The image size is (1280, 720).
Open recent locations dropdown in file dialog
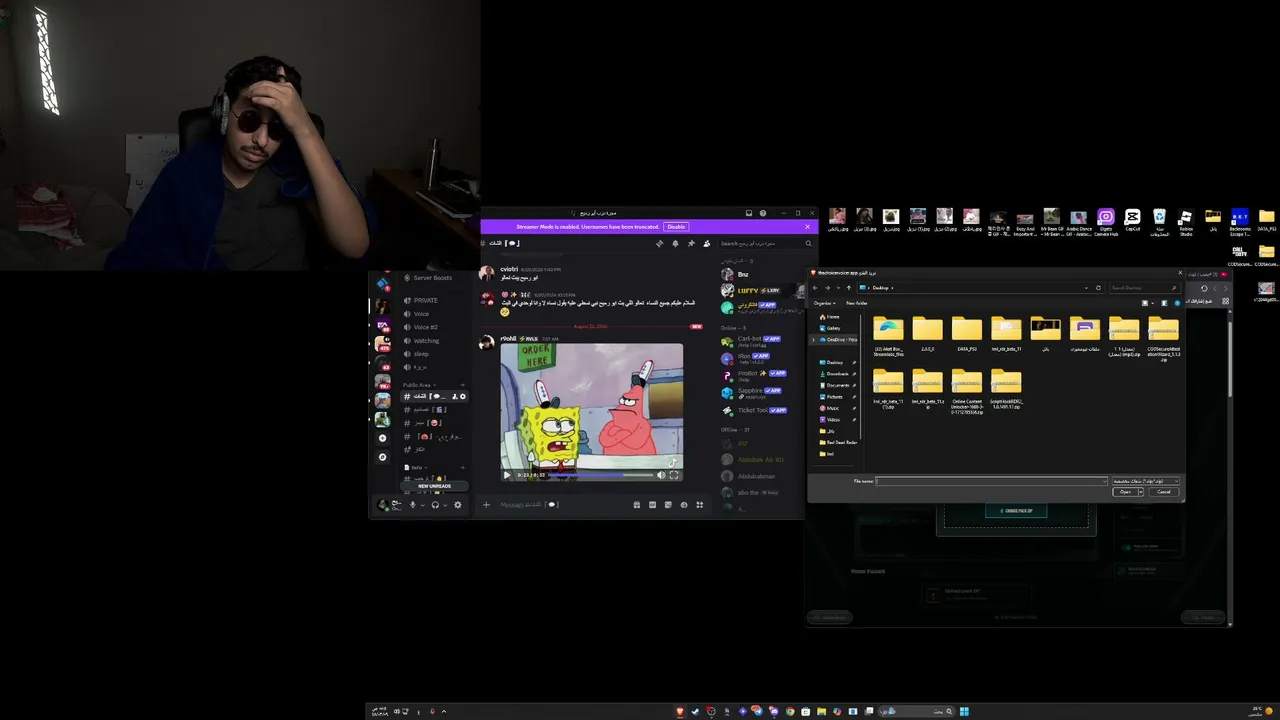click(x=838, y=288)
